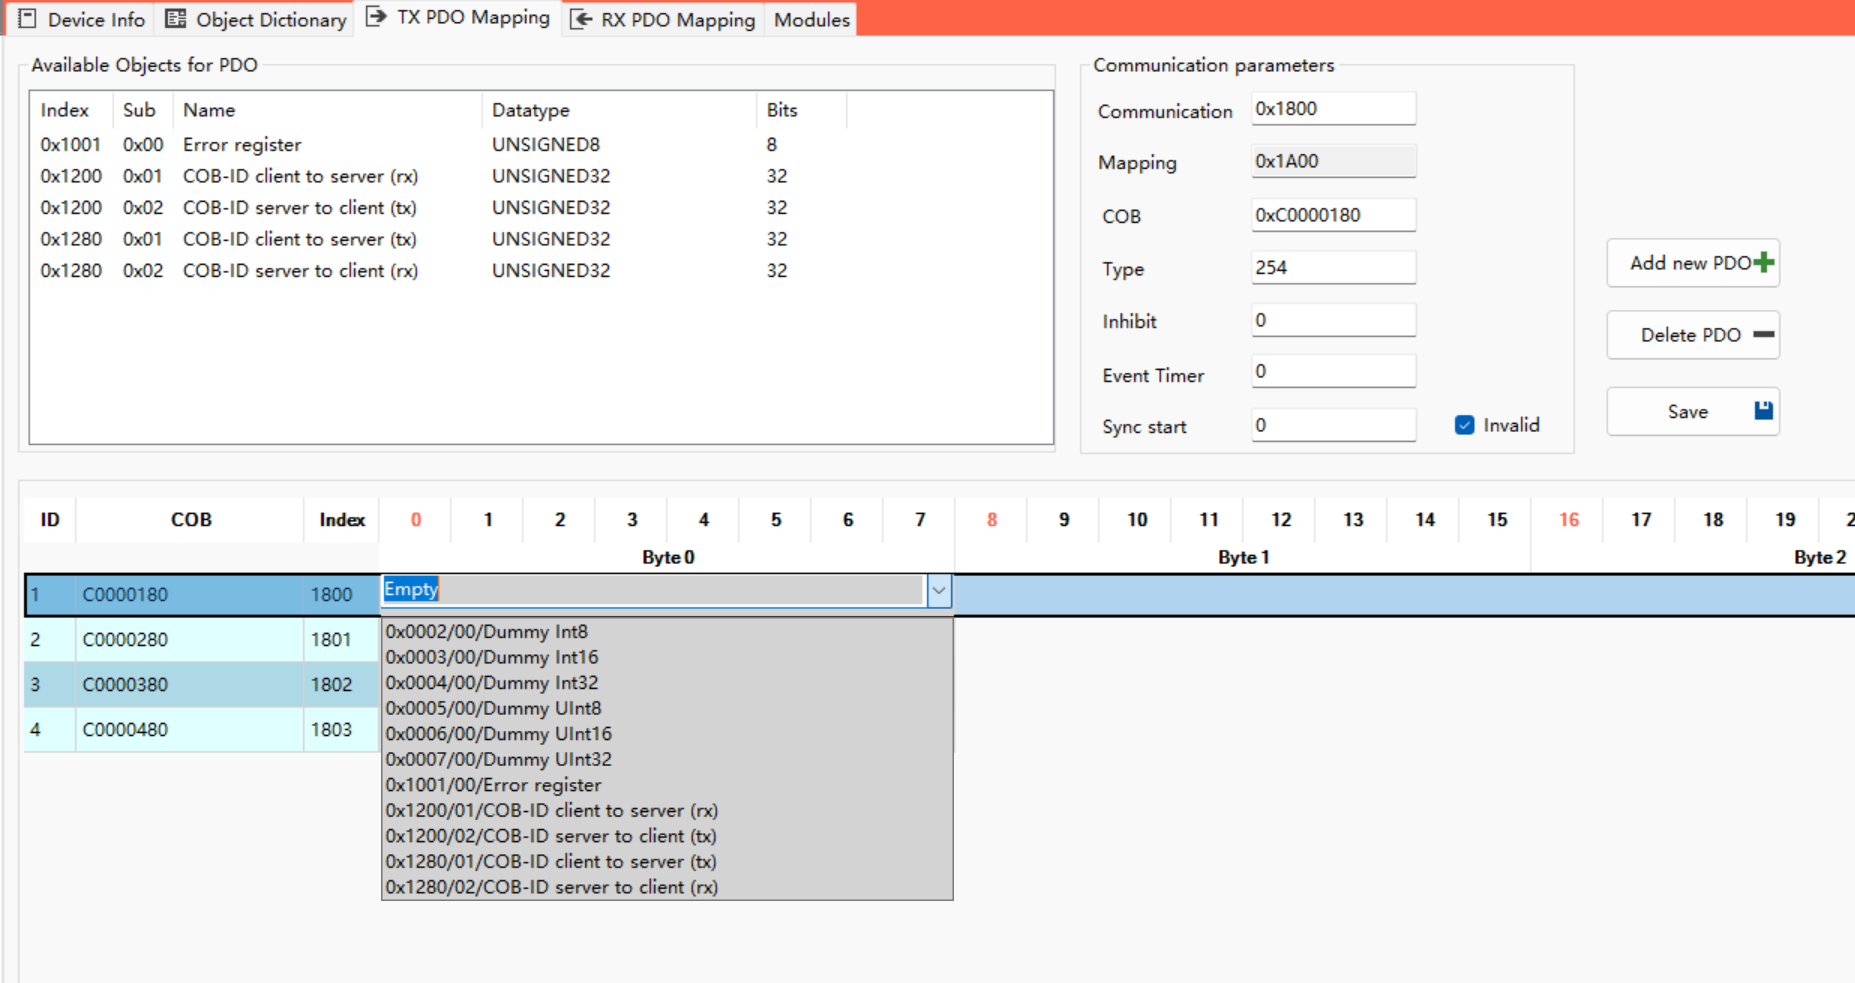Viewport: 1855px width, 983px height.
Task: Select PDO row C0000480
Action: point(190,729)
